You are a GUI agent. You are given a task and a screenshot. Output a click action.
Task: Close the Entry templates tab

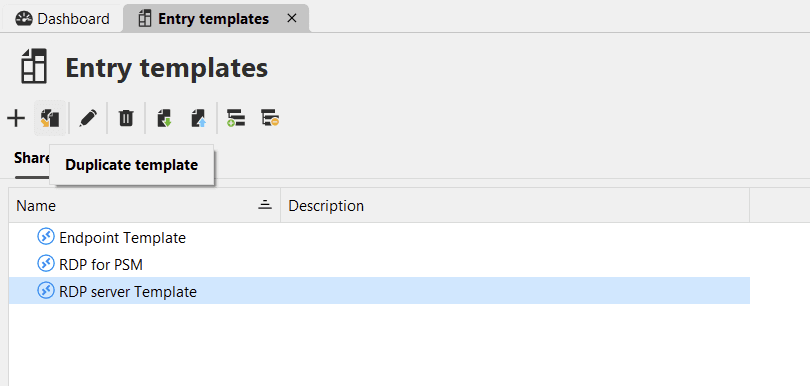(x=292, y=18)
